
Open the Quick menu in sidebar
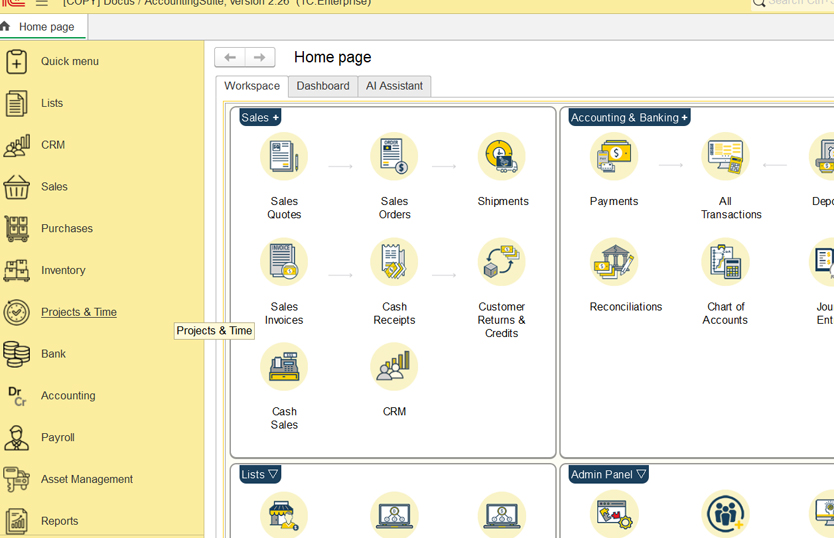(x=70, y=61)
